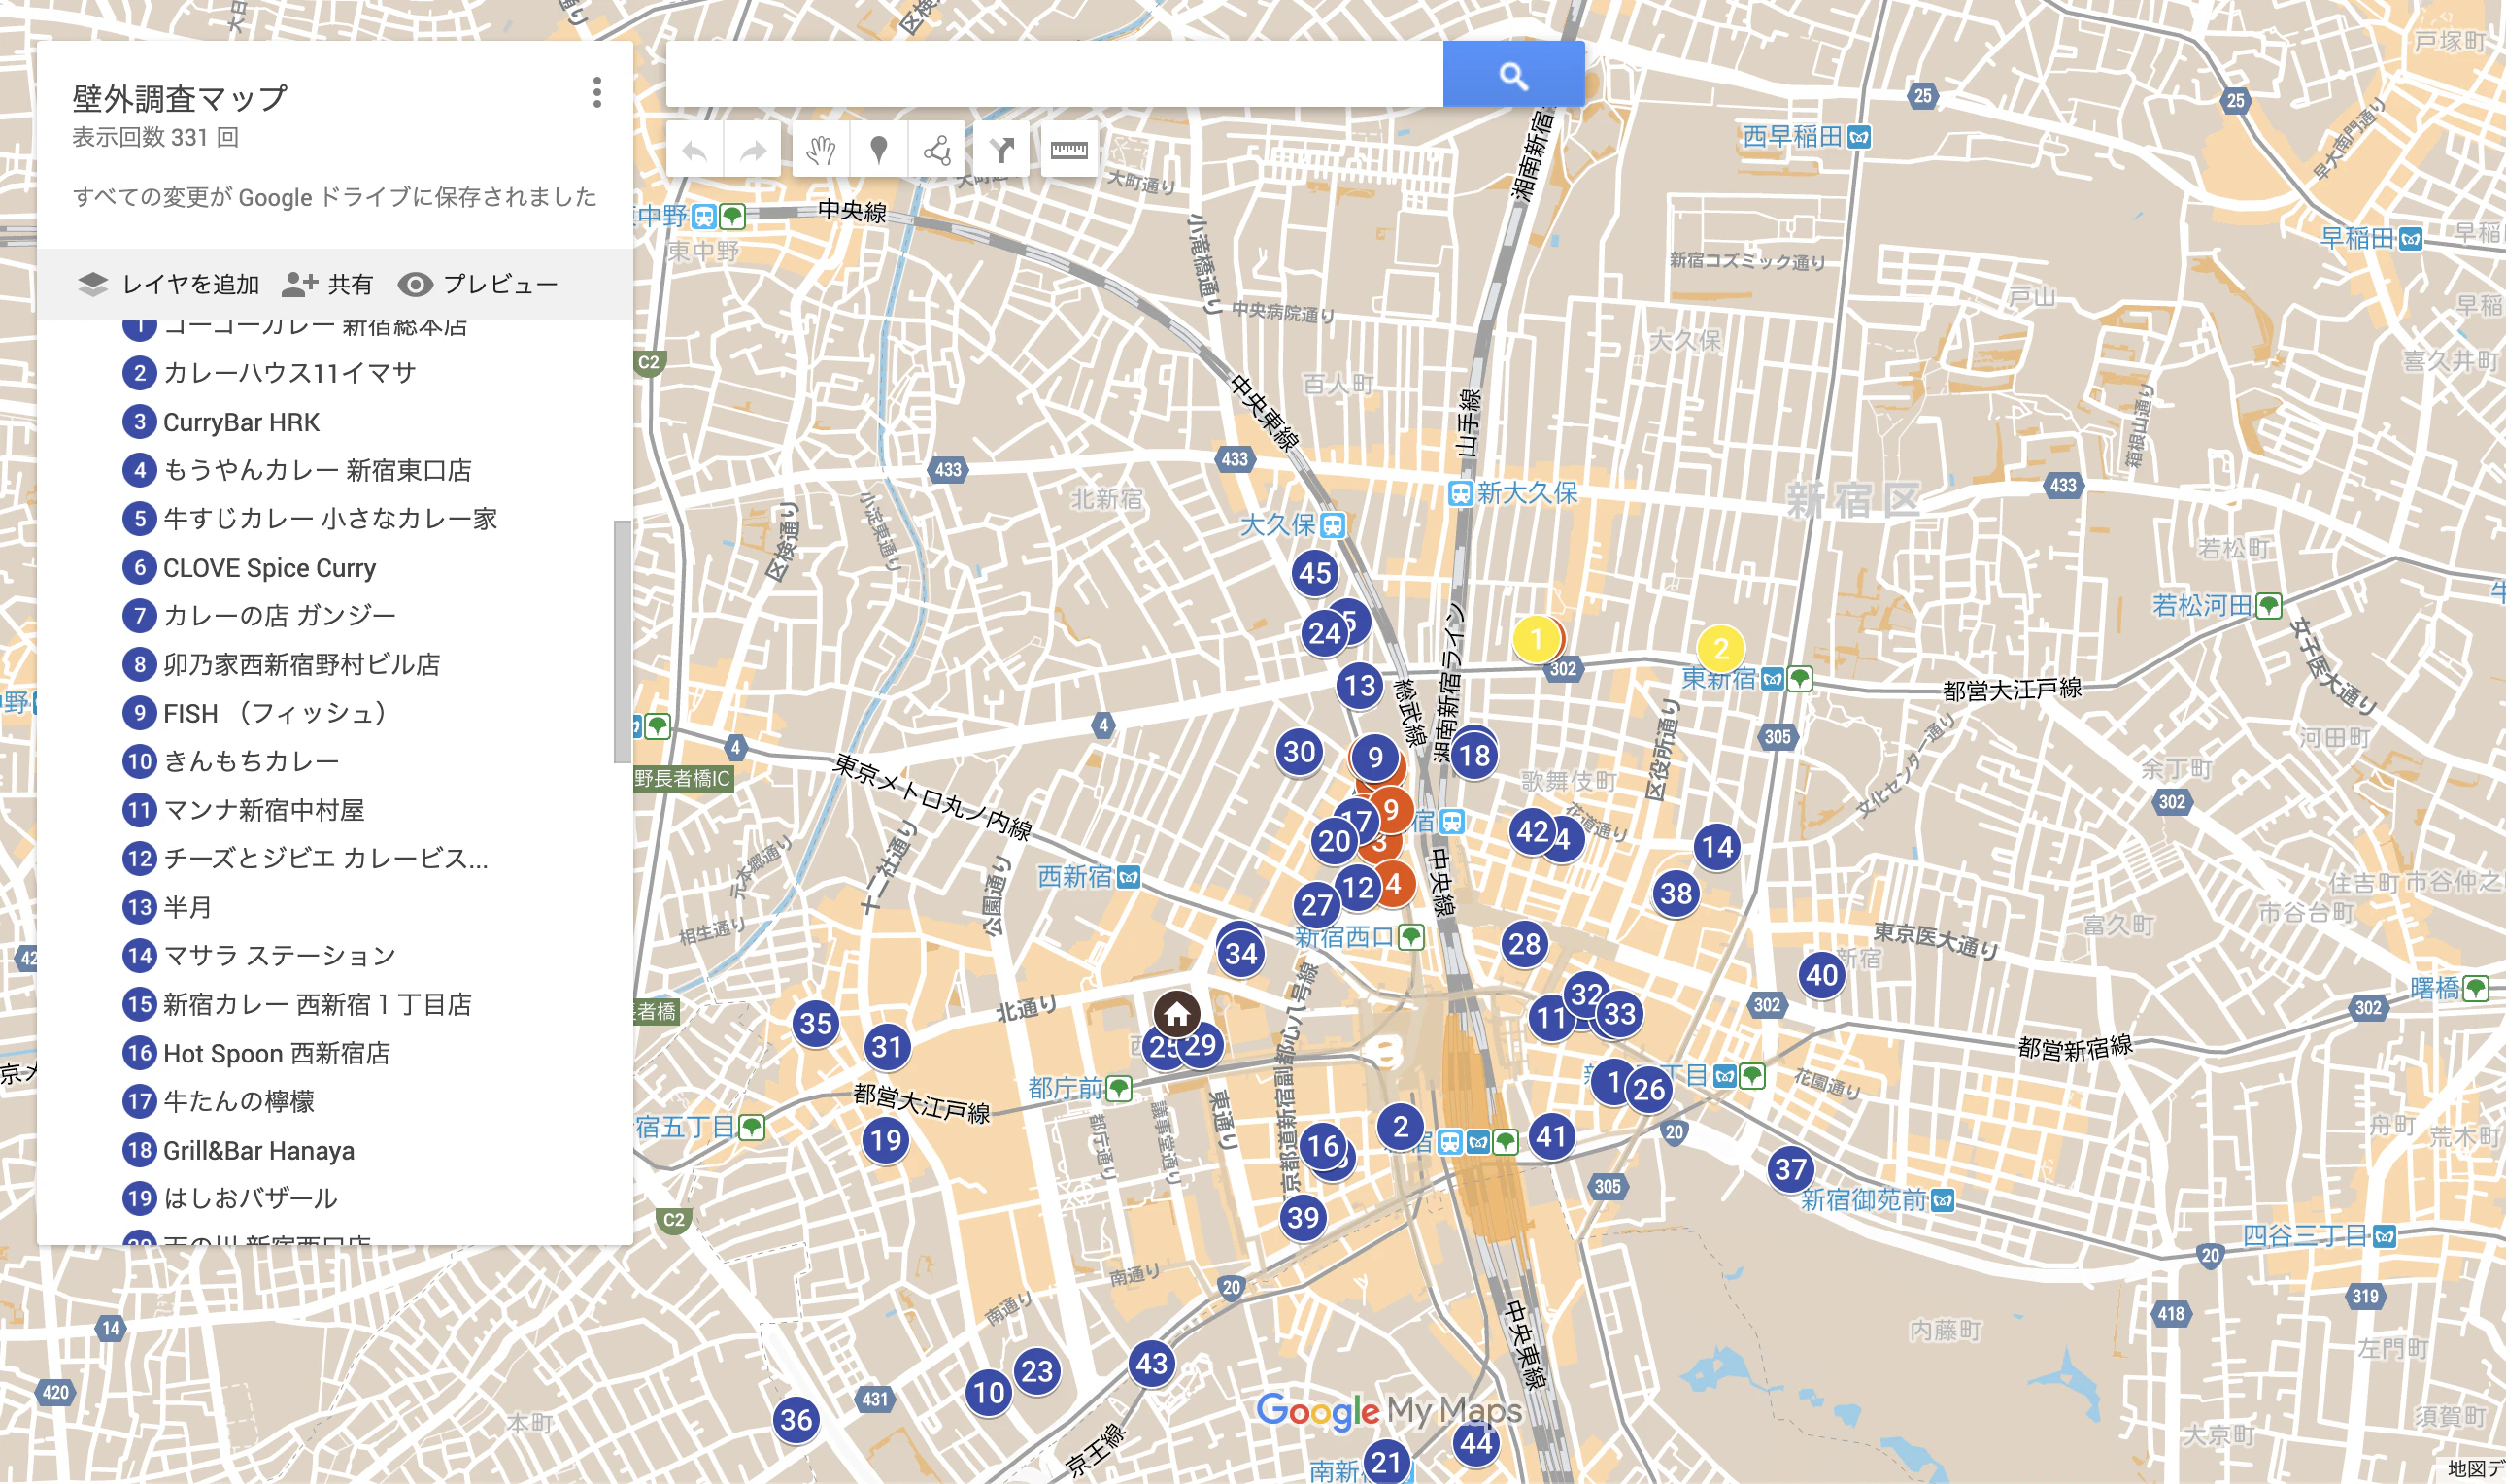
Task: Click blue map marker 14
Action: point(1717,847)
